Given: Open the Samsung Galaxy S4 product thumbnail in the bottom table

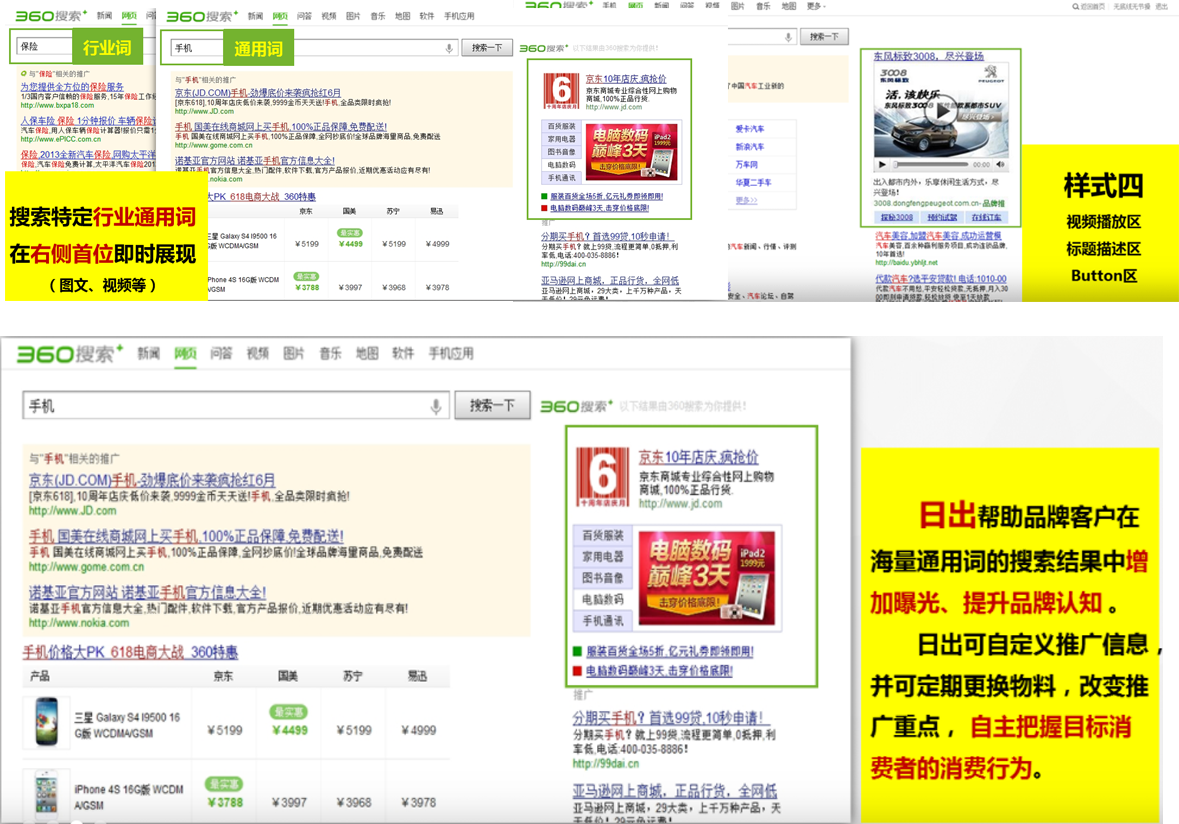Looking at the screenshot, I should tap(46, 722).
